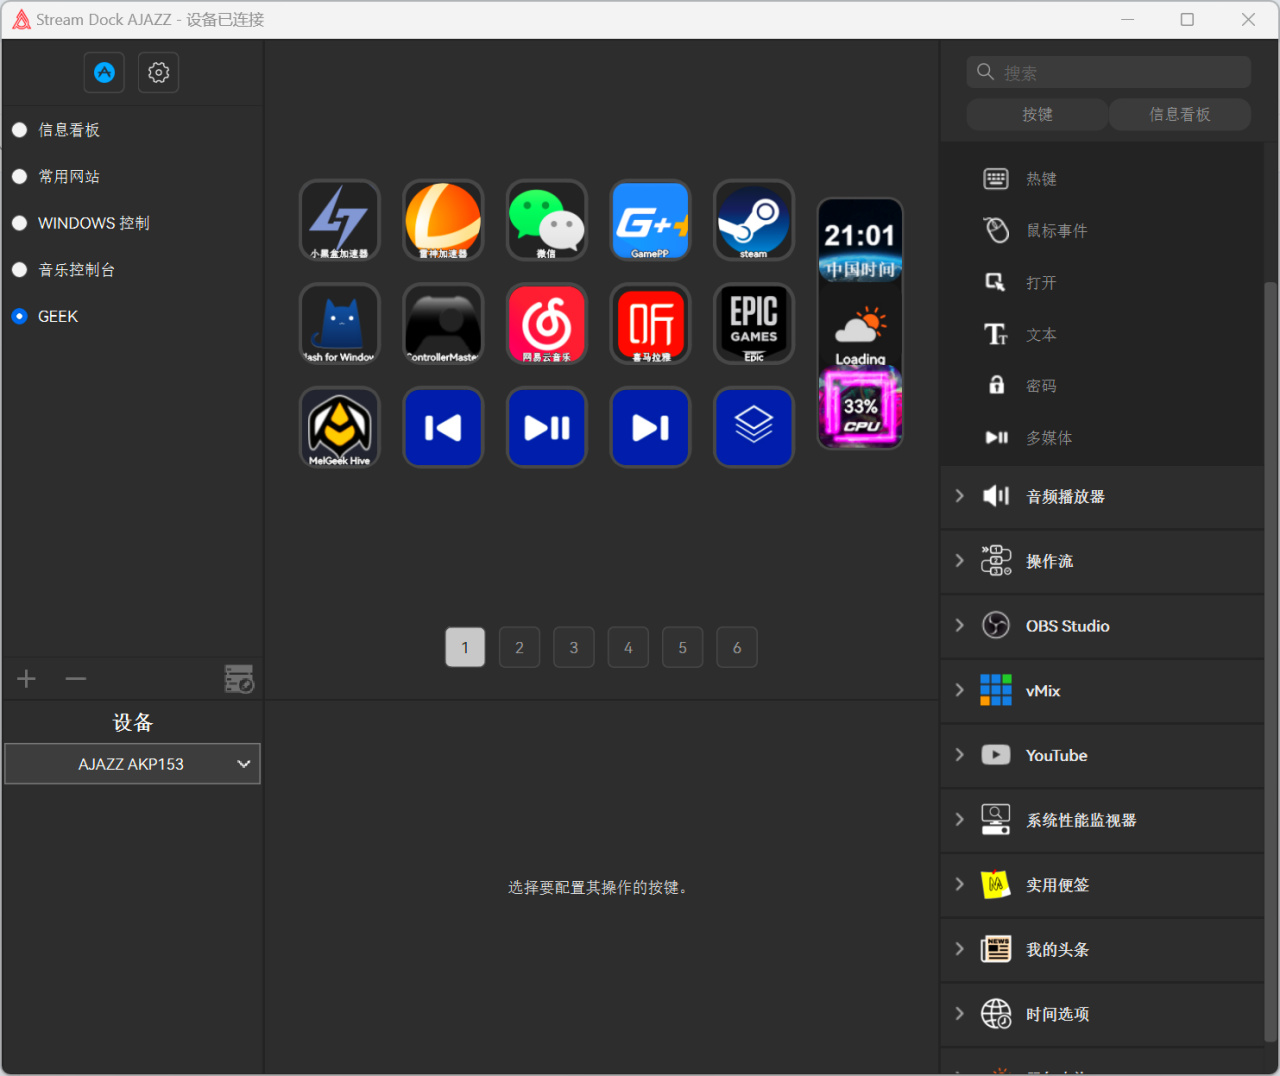
Task: Select the 信息看板 profile radio button
Action: click(x=19, y=130)
